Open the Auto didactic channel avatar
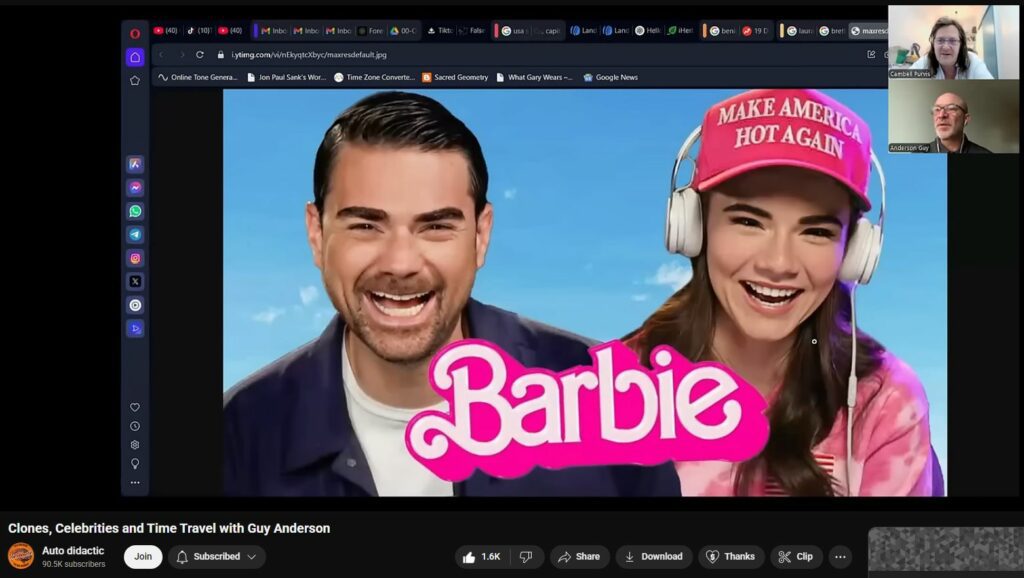The image size is (1024, 578). 21,556
